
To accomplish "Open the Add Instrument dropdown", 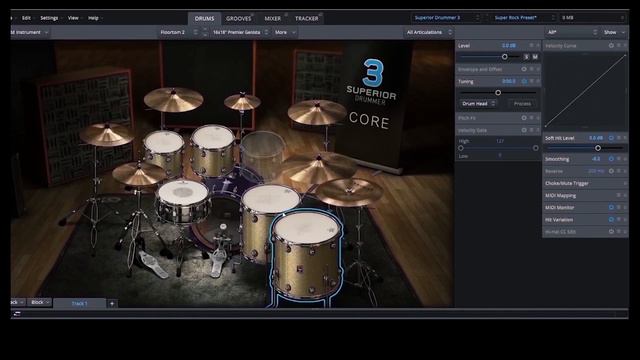I will 29,32.
